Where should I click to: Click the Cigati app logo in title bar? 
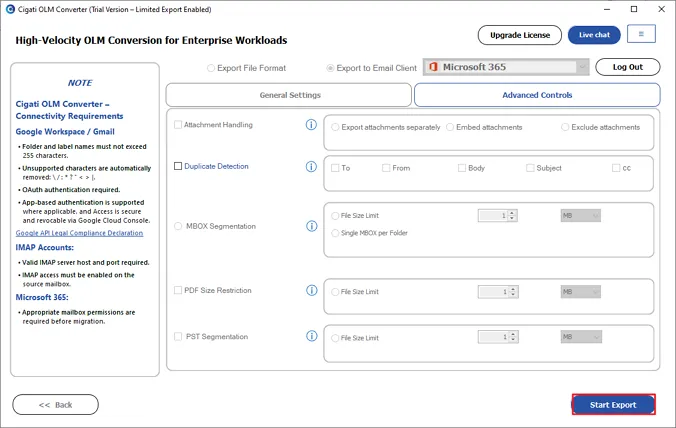pyautogui.click(x=10, y=9)
